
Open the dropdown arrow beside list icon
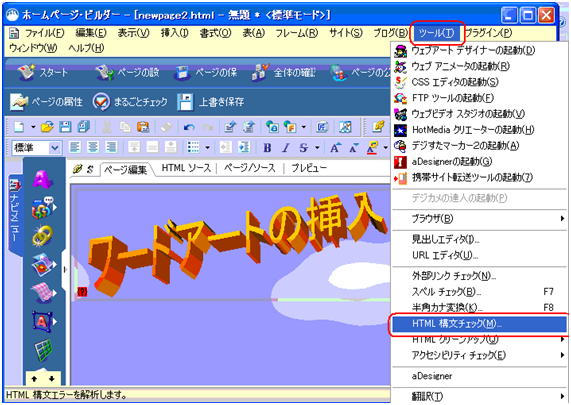[207, 148]
